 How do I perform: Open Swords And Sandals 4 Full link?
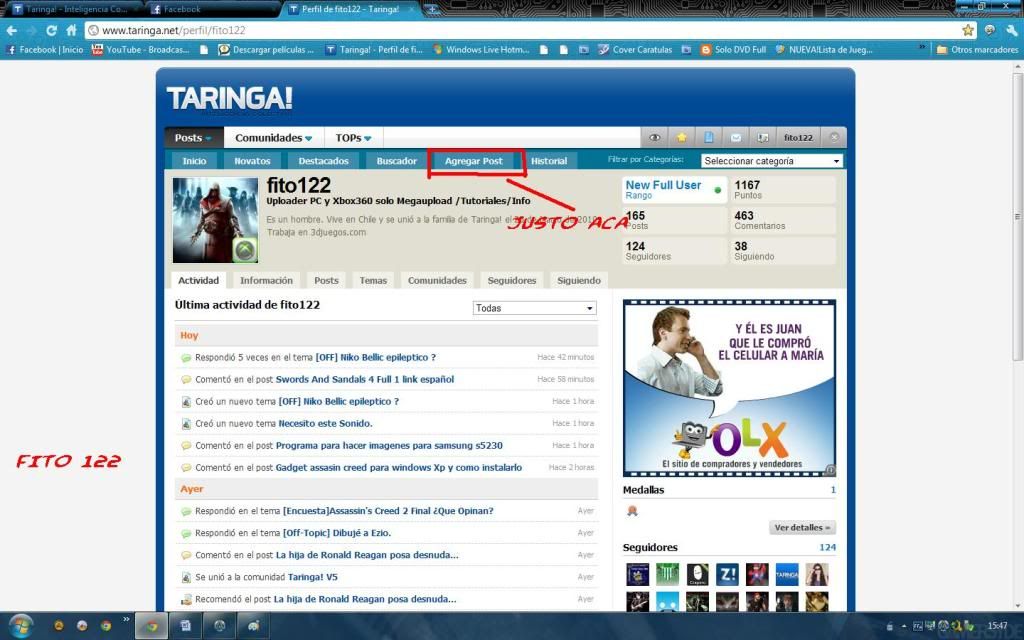point(364,379)
